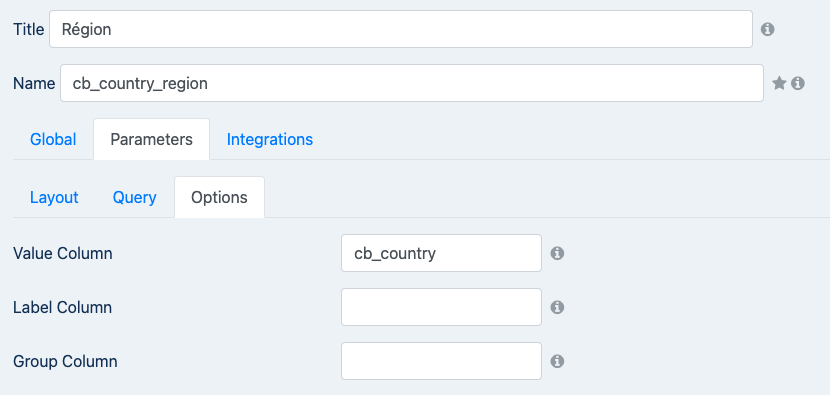Click the Group Column label text
Image resolution: width=830 pixels, height=395 pixels.
pos(65,362)
